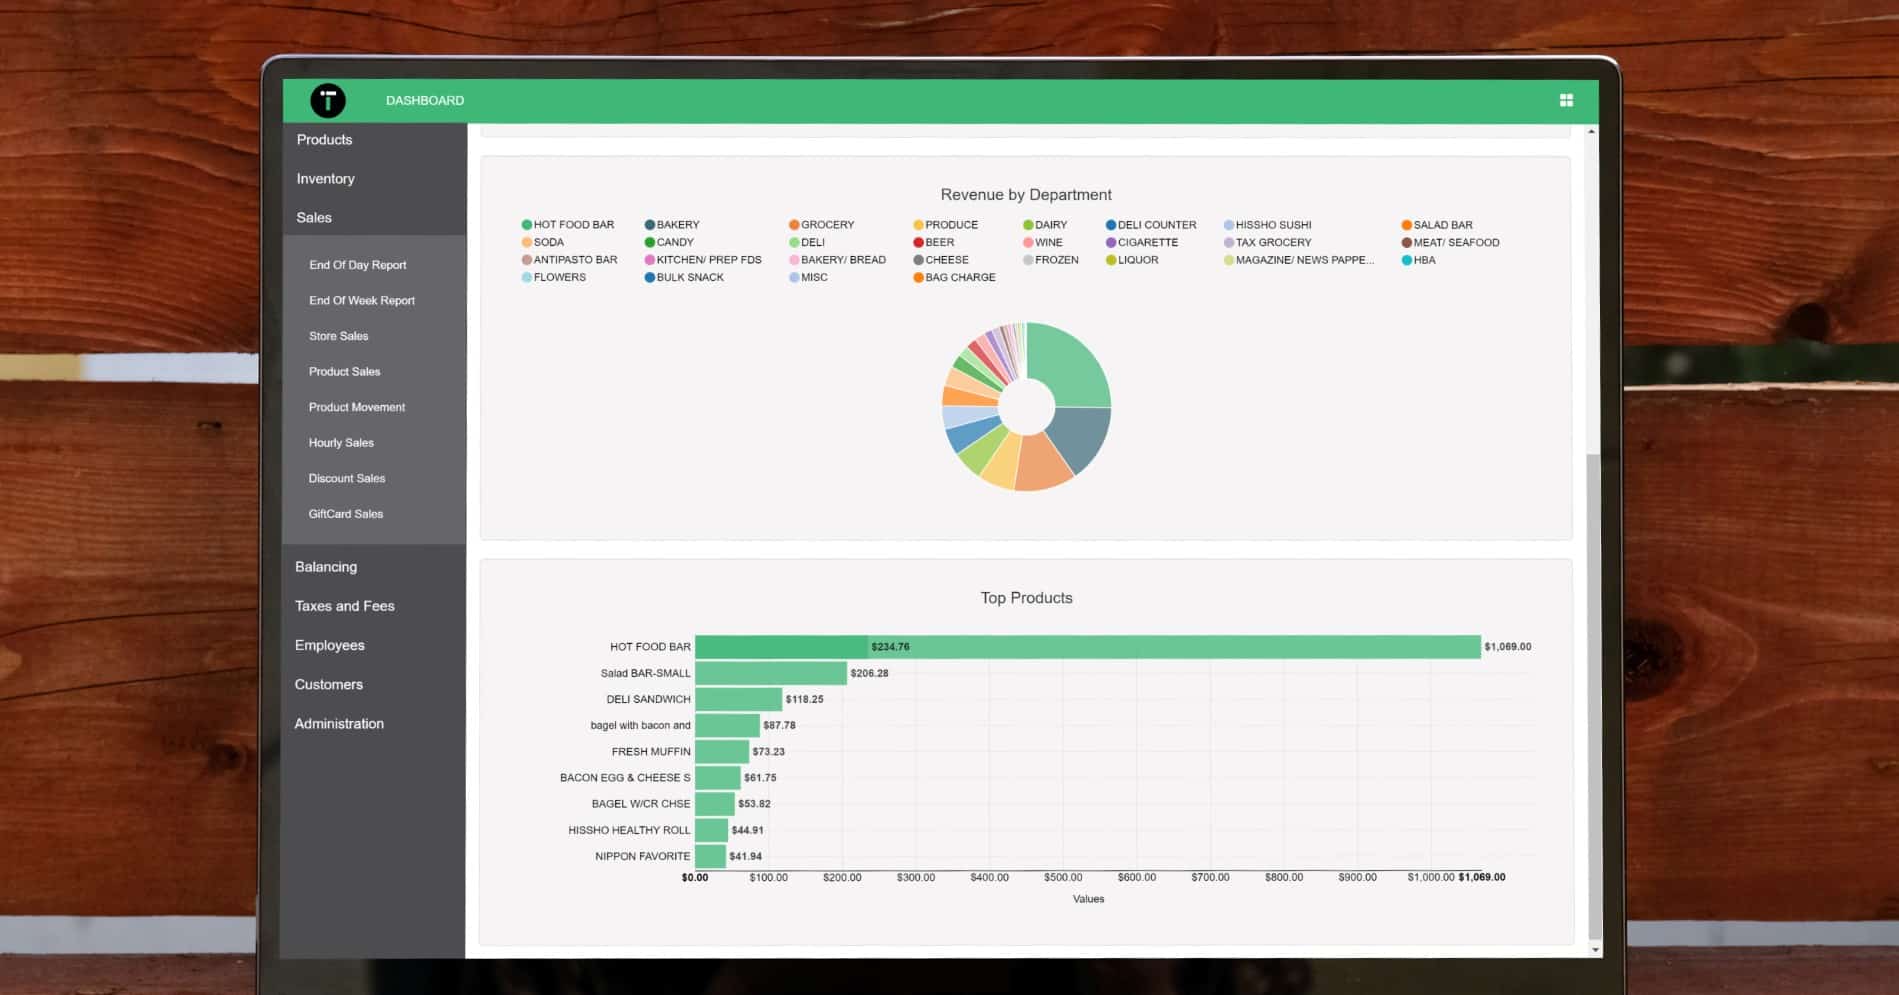This screenshot has height=995, width=1899.
Task: Click the HOT FOOD BAR product bar
Action: point(1087,647)
